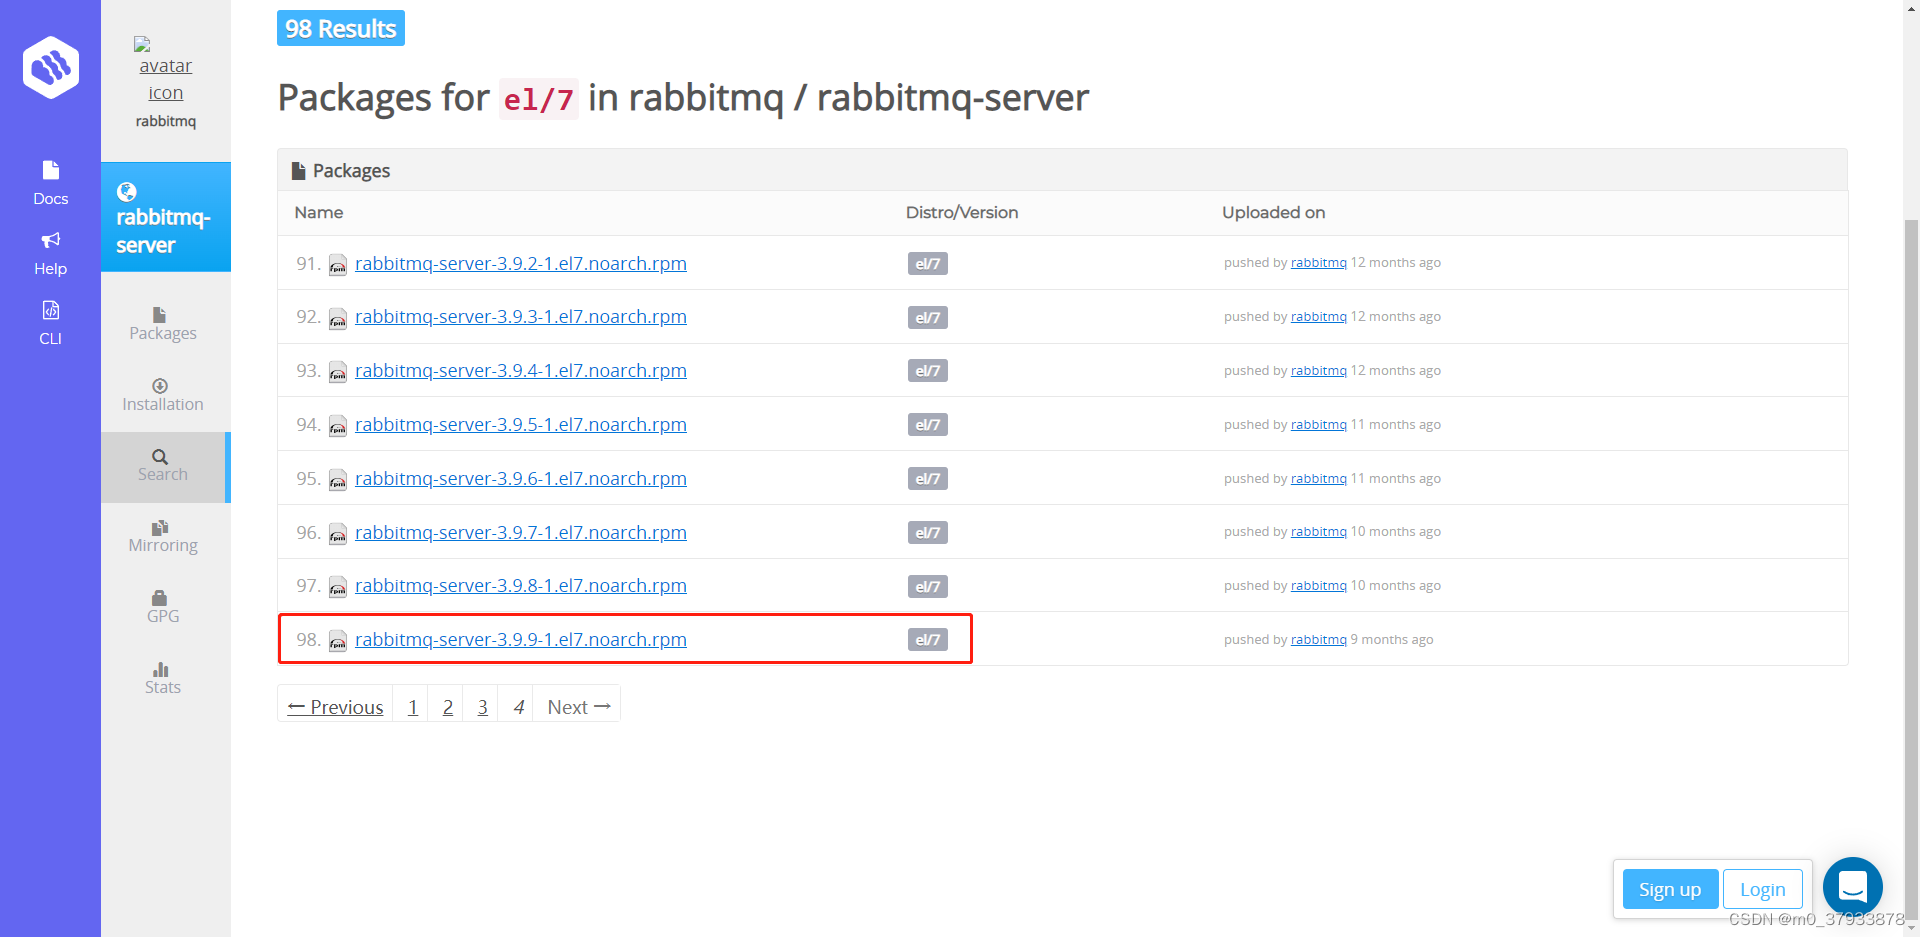Open rabbitmq-server-3.9.9-1.el7.noarch.rpm link
1920x937 pixels.
521,639
